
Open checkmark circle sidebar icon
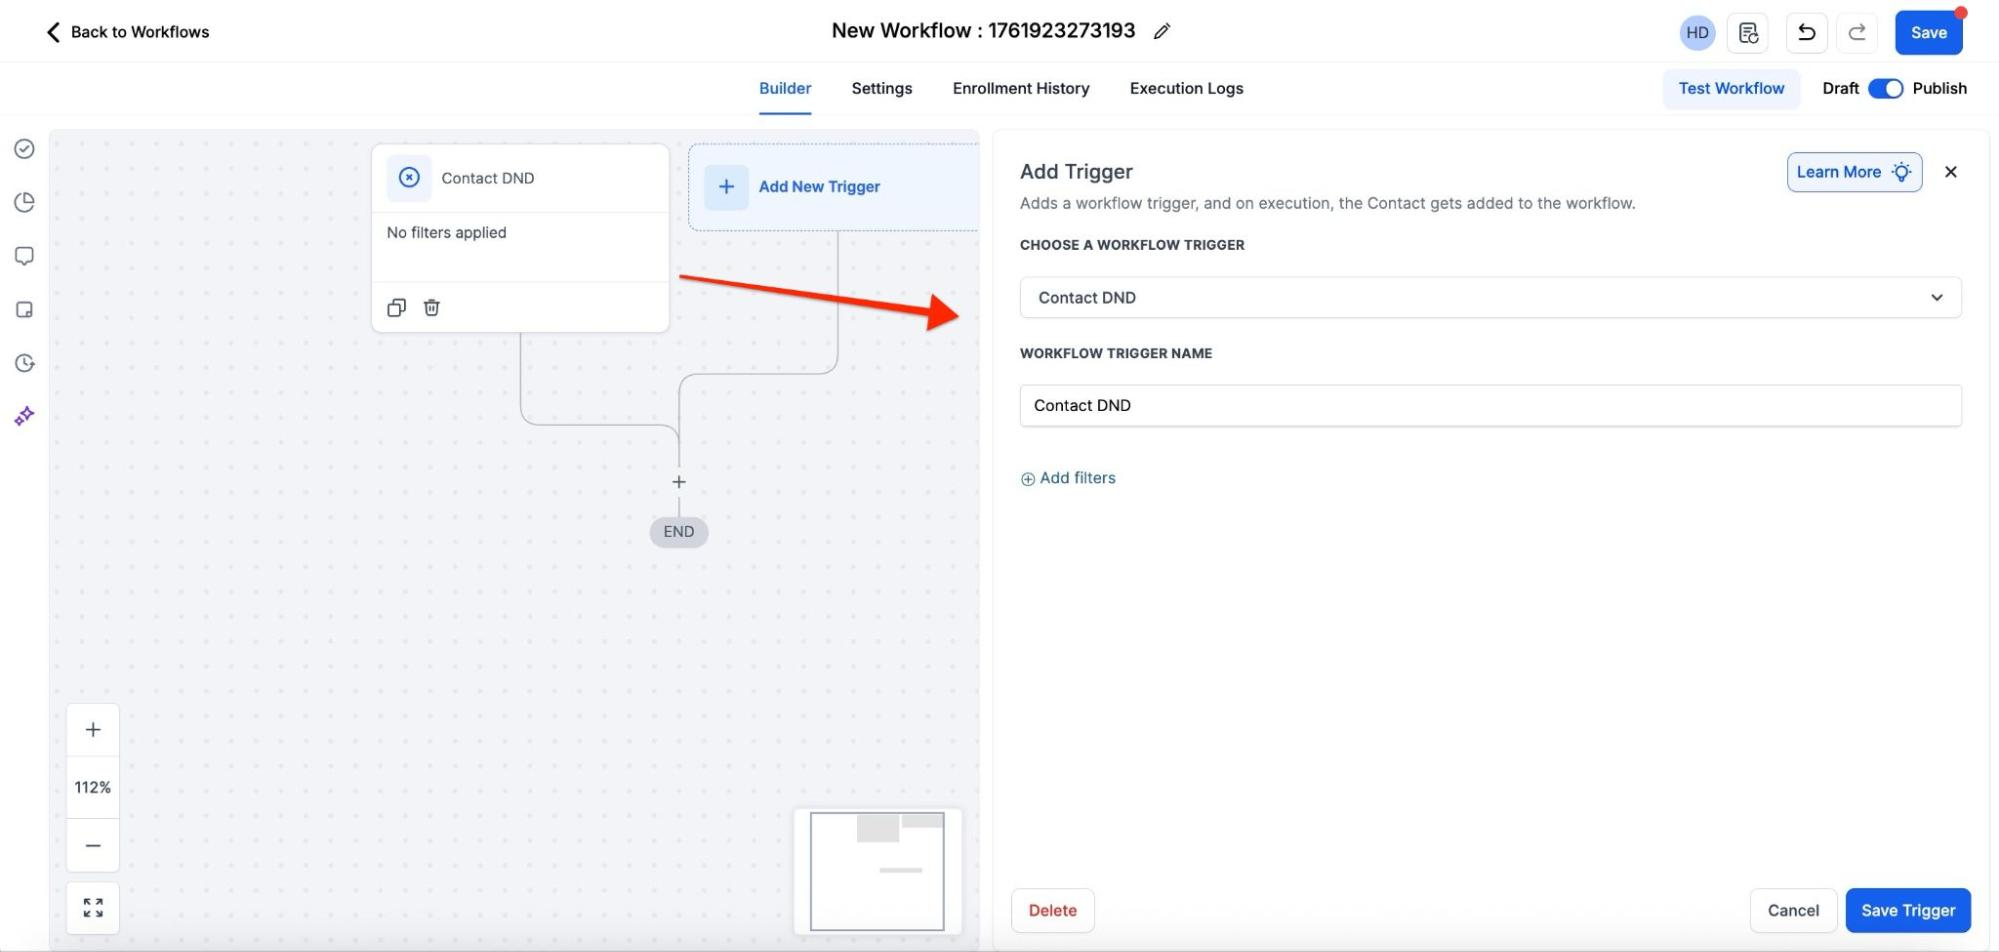tap(25, 149)
